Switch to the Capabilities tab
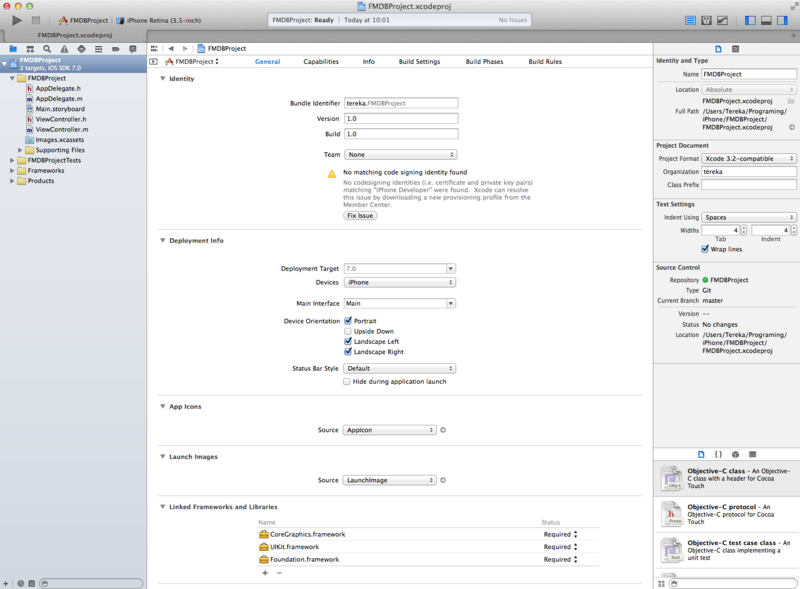 coord(321,62)
